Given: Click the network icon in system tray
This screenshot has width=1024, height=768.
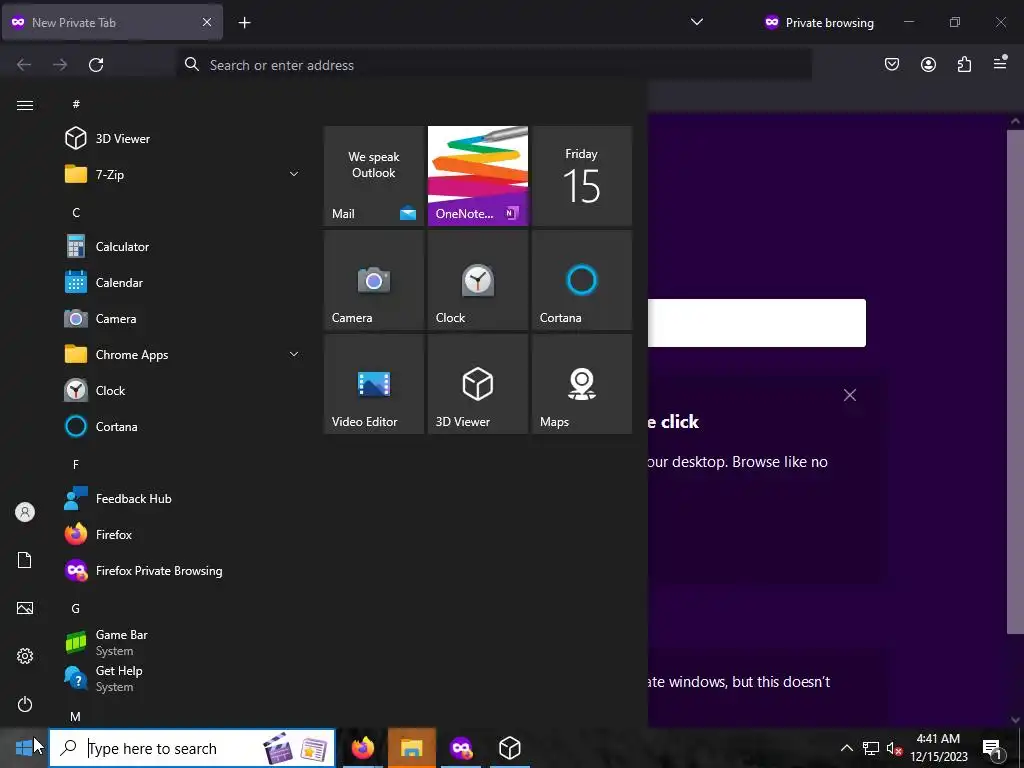Looking at the screenshot, I should tap(871, 748).
